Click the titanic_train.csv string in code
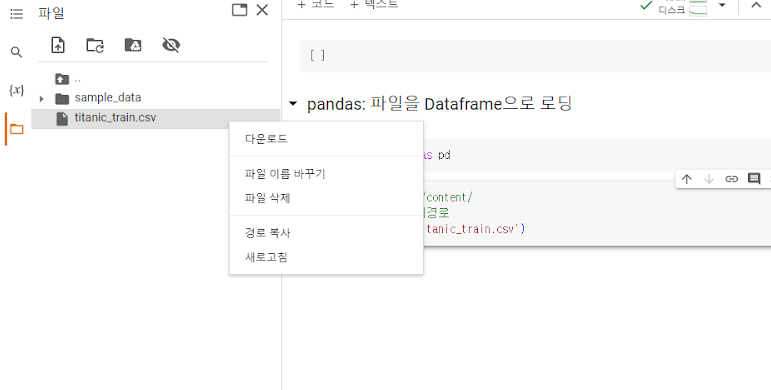This screenshot has width=771, height=390. coord(471,229)
